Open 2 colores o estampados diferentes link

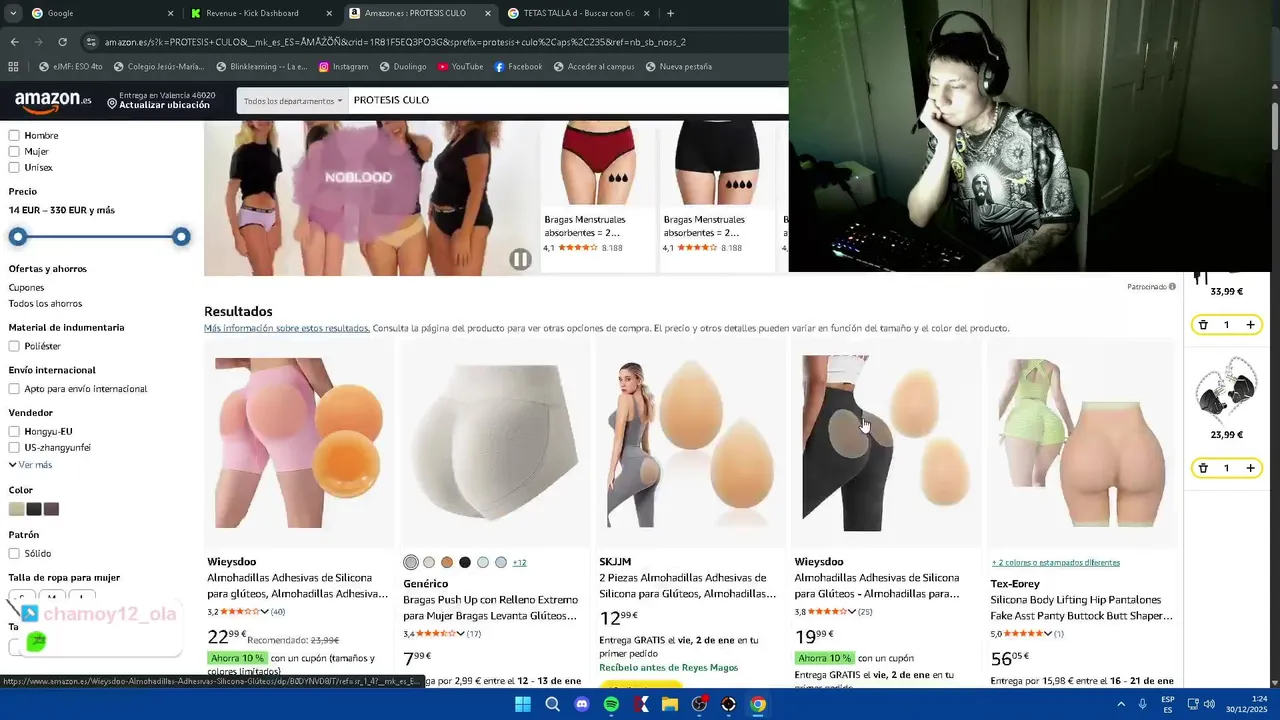pos(1055,563)
